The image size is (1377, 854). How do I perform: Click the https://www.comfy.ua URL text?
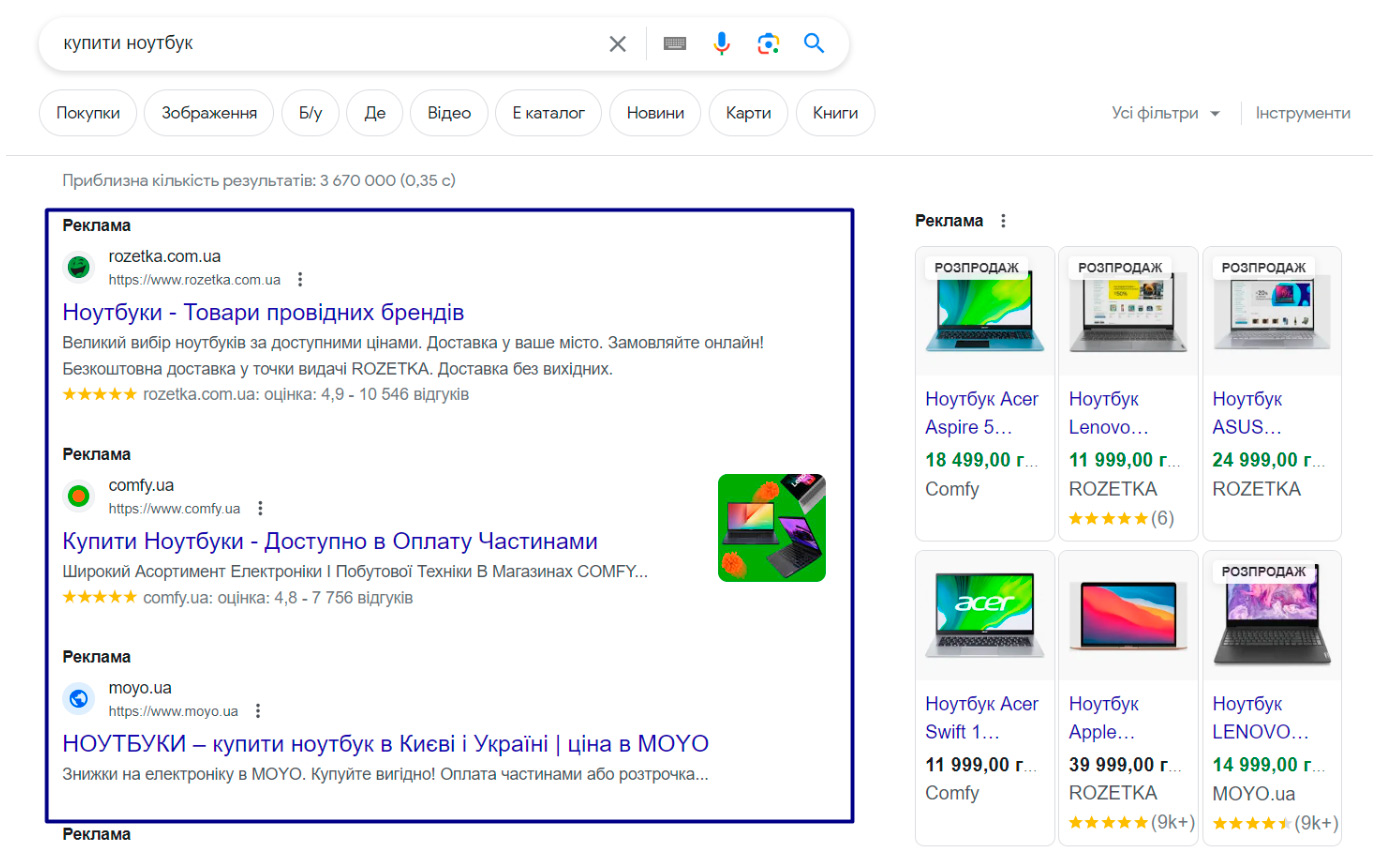(175, 508)
